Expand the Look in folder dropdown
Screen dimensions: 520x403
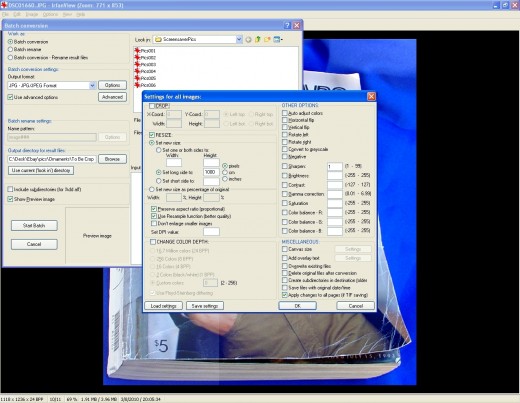pos(239,39)
